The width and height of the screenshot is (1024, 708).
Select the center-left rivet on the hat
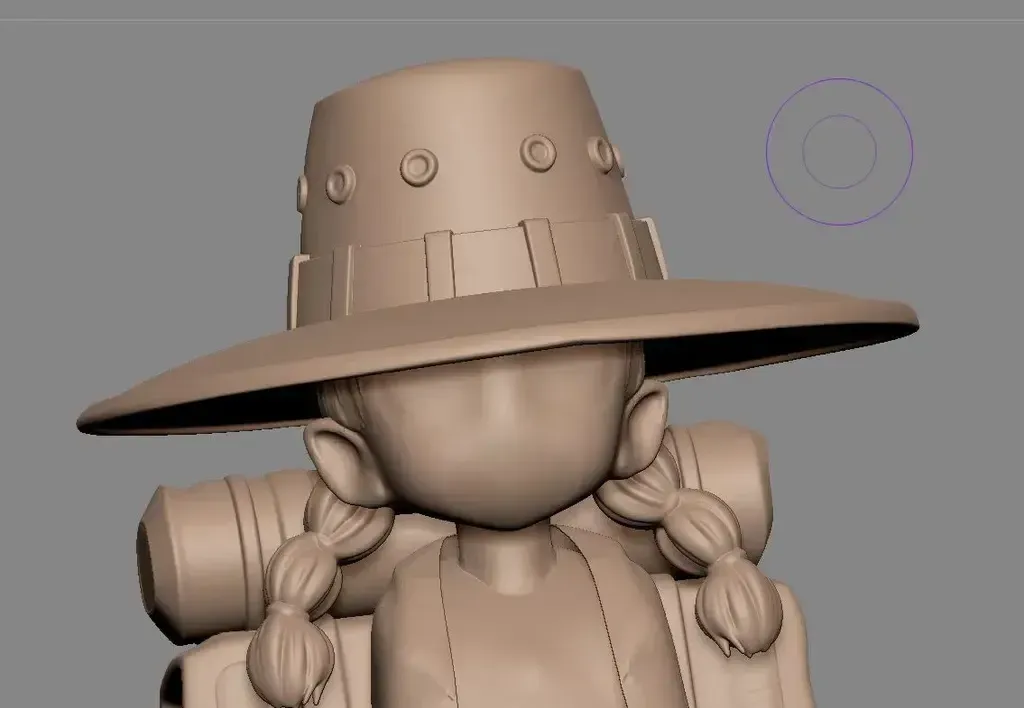point(419,166)
